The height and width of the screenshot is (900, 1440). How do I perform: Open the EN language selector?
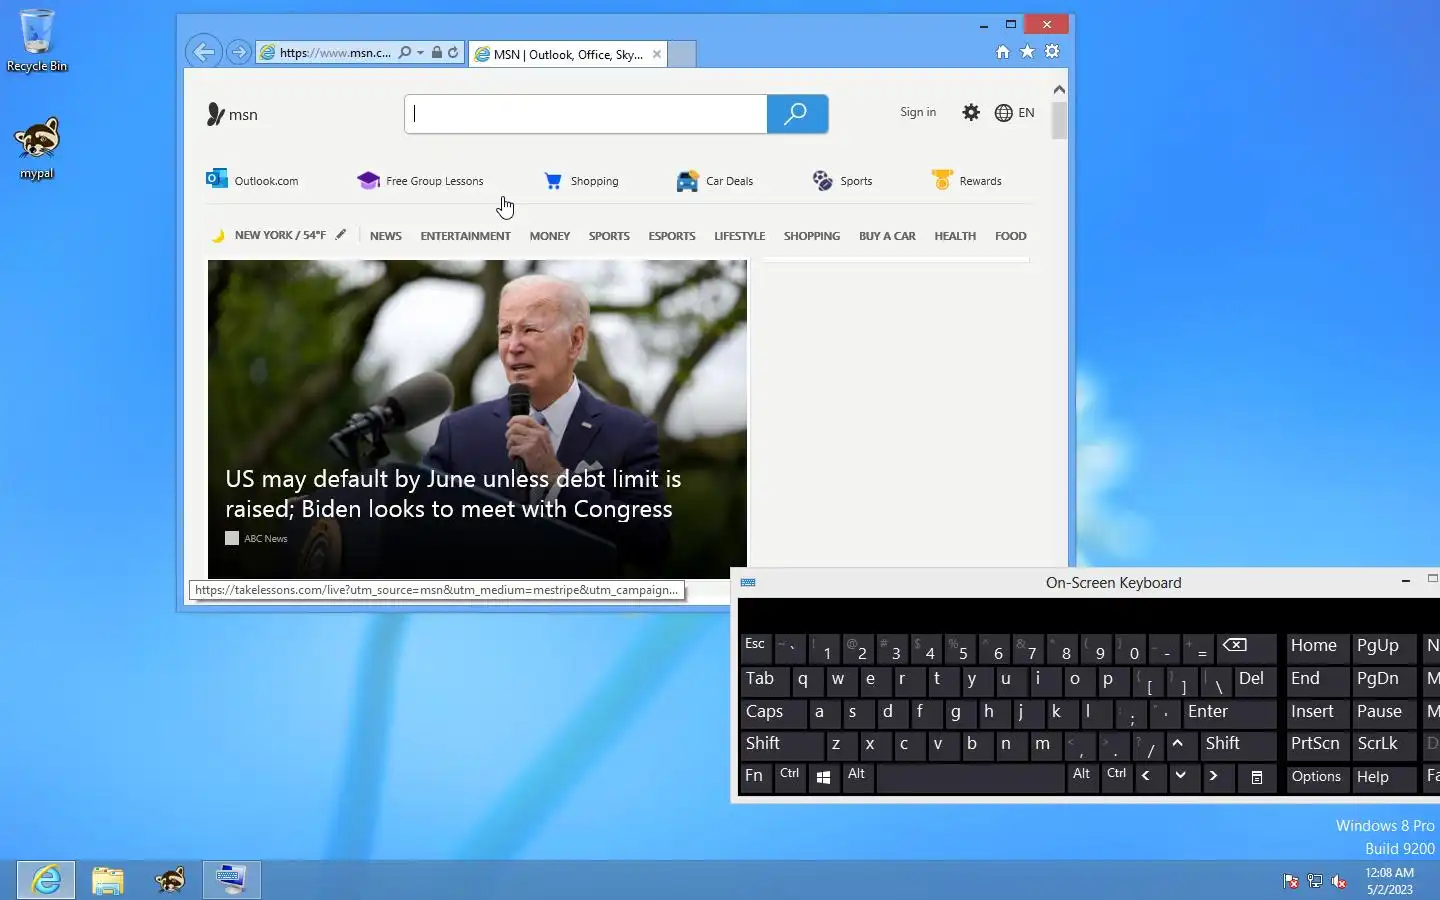click(1015, 113)
